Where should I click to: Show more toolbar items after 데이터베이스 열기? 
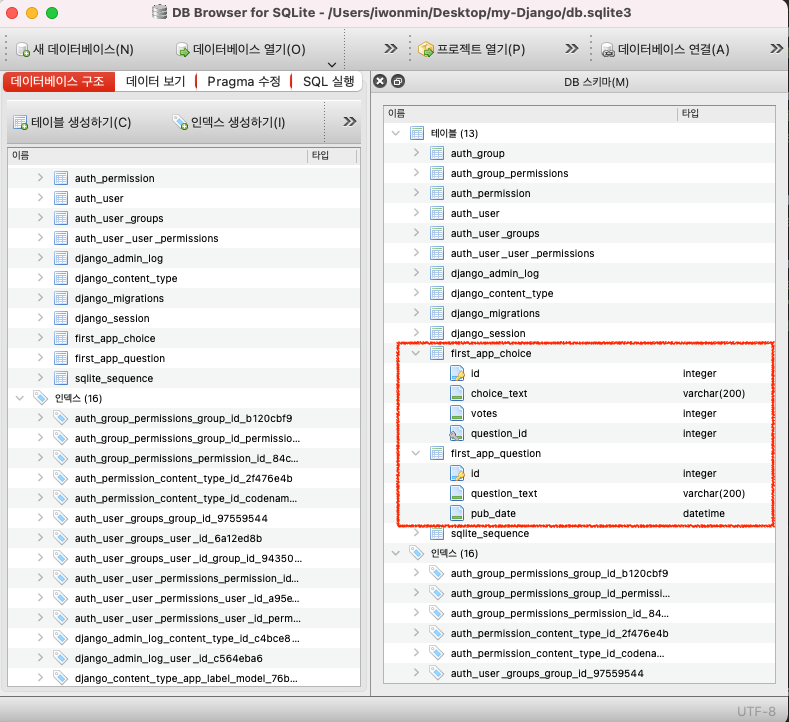coord(390,48)
